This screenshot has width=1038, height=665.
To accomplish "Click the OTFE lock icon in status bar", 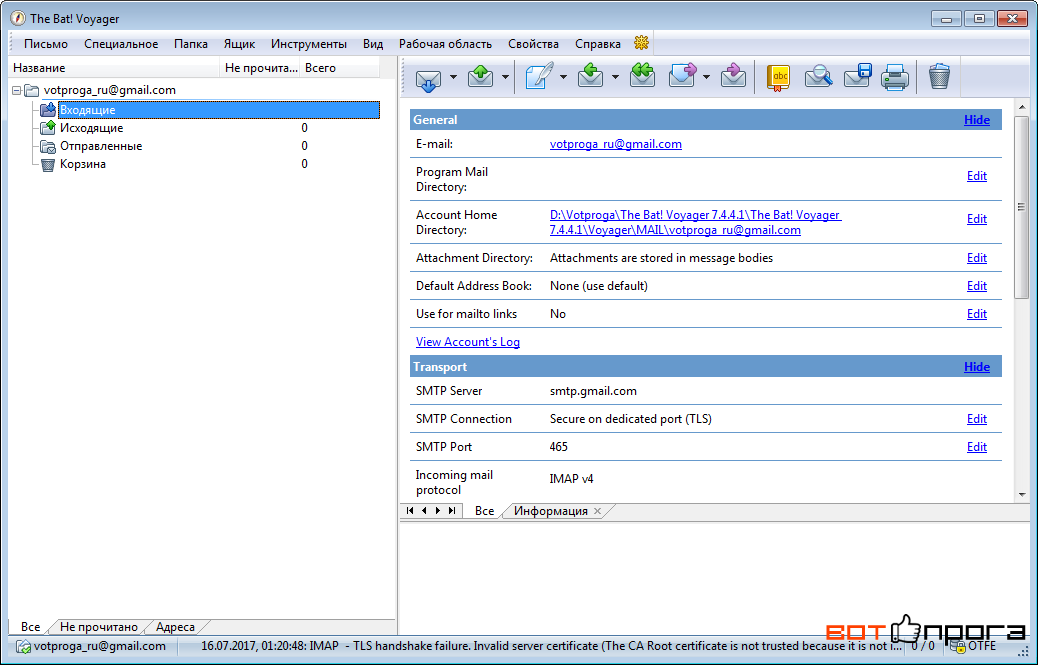I will [957, 646].
